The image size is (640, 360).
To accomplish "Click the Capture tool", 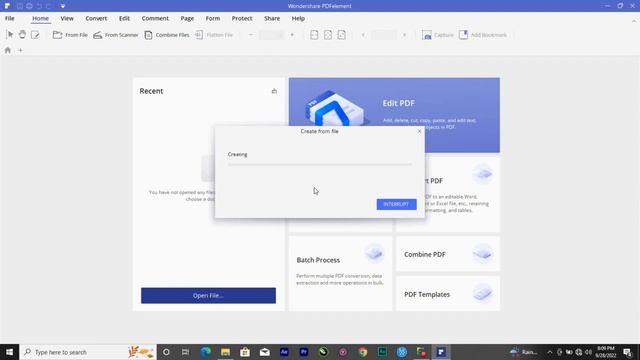I will coord(438,35).
